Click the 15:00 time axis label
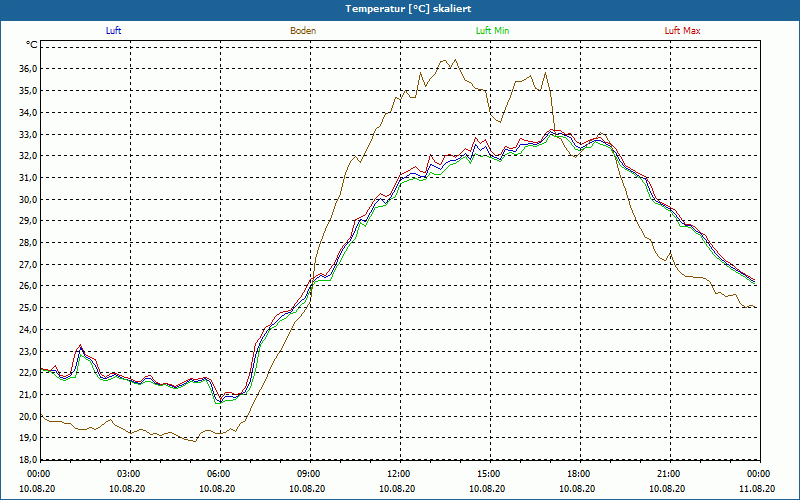 coord(490,474)
